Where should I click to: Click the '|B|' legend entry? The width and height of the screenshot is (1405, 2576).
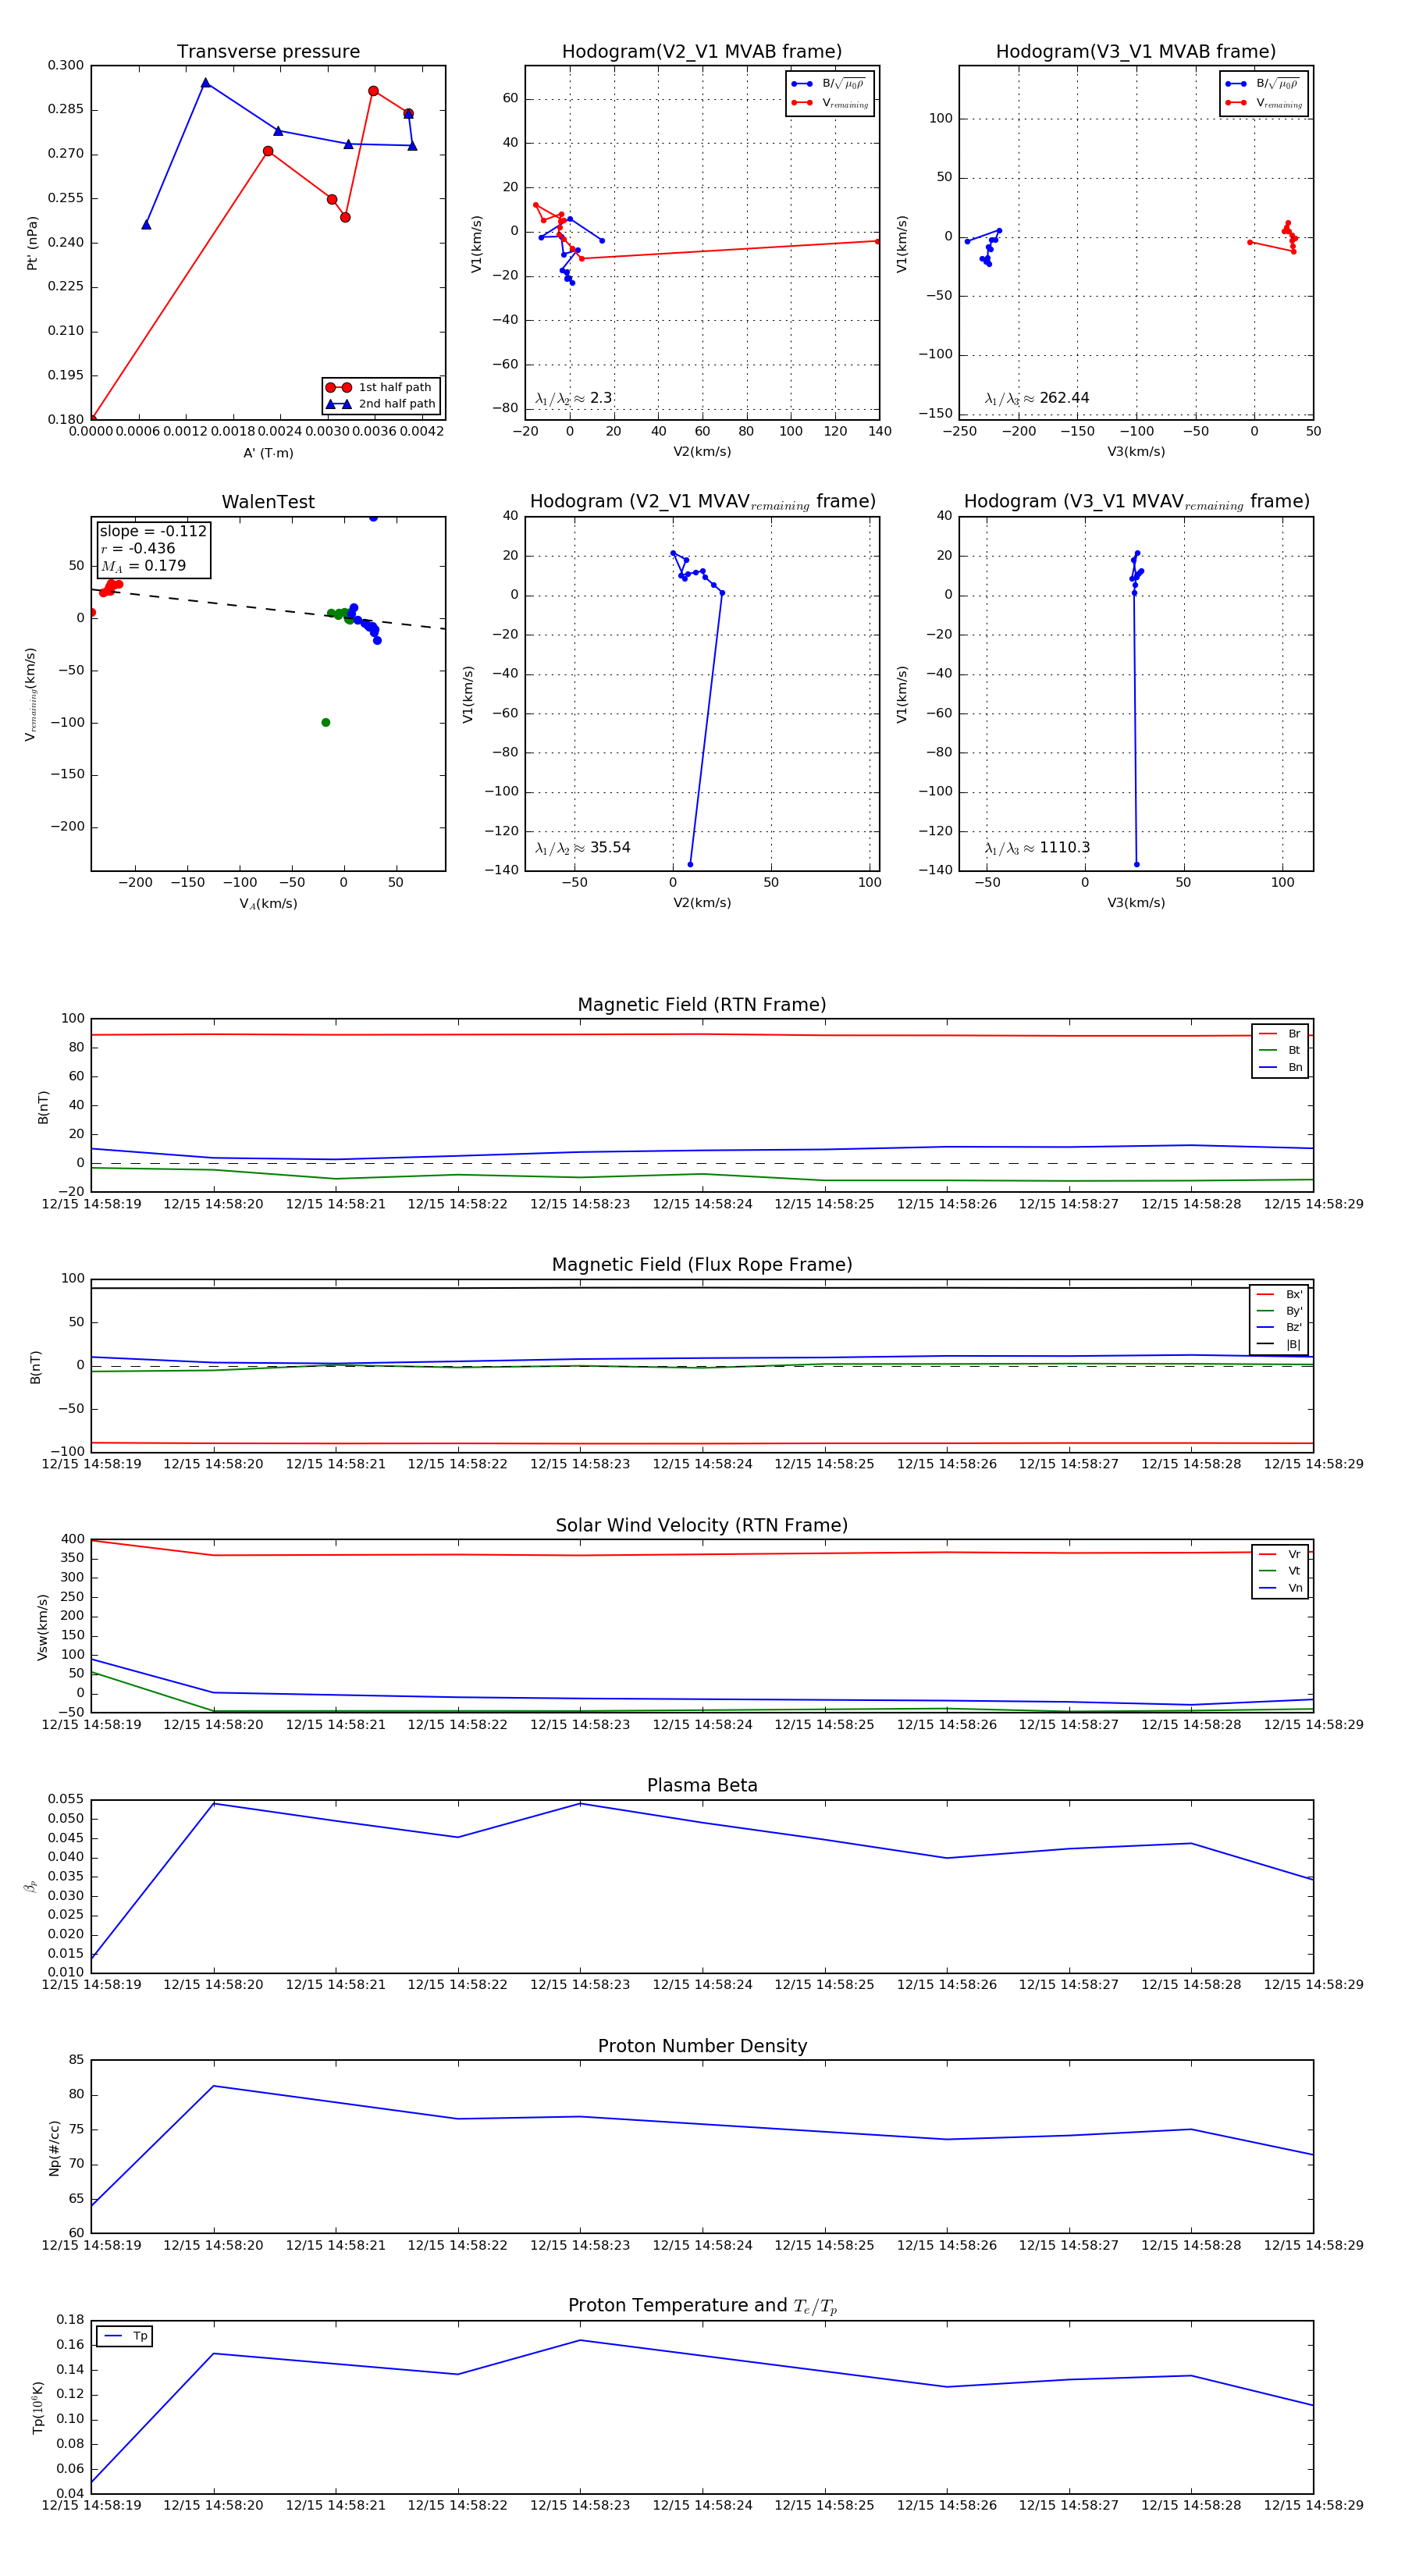[1279, 1344]
